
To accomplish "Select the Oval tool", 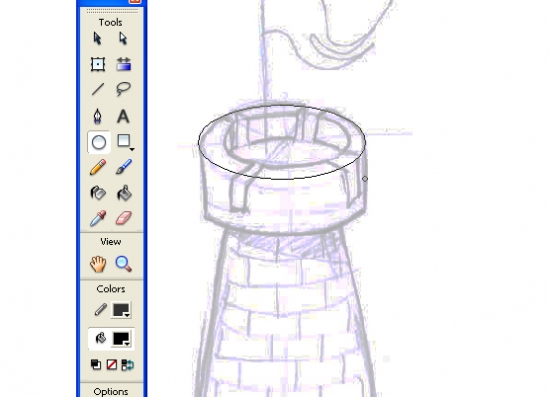I will 99,142.
